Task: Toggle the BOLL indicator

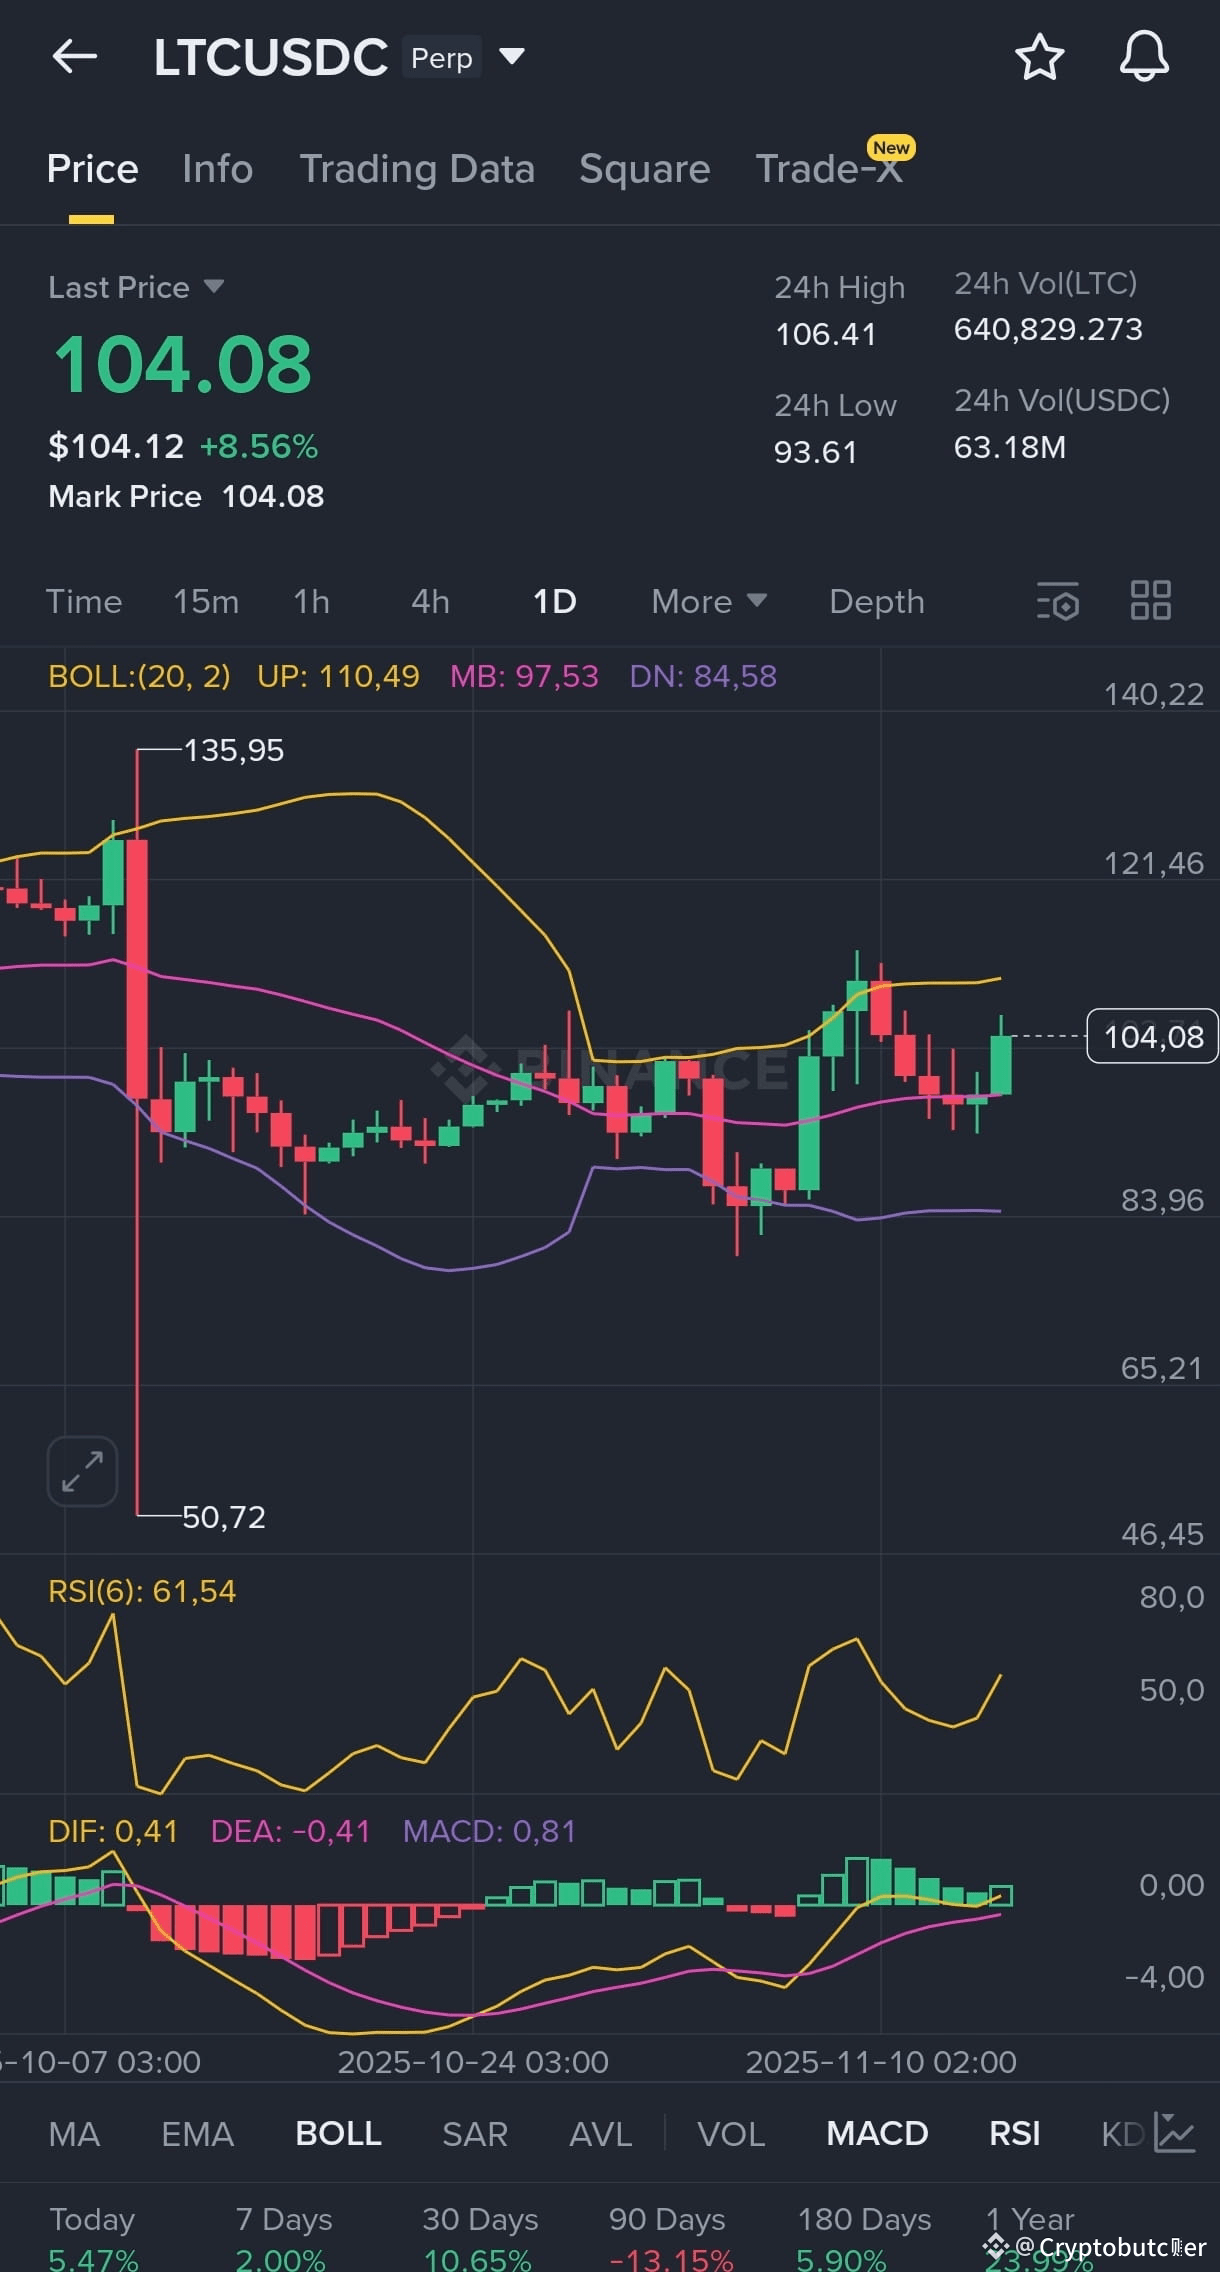Action: 338,2133
